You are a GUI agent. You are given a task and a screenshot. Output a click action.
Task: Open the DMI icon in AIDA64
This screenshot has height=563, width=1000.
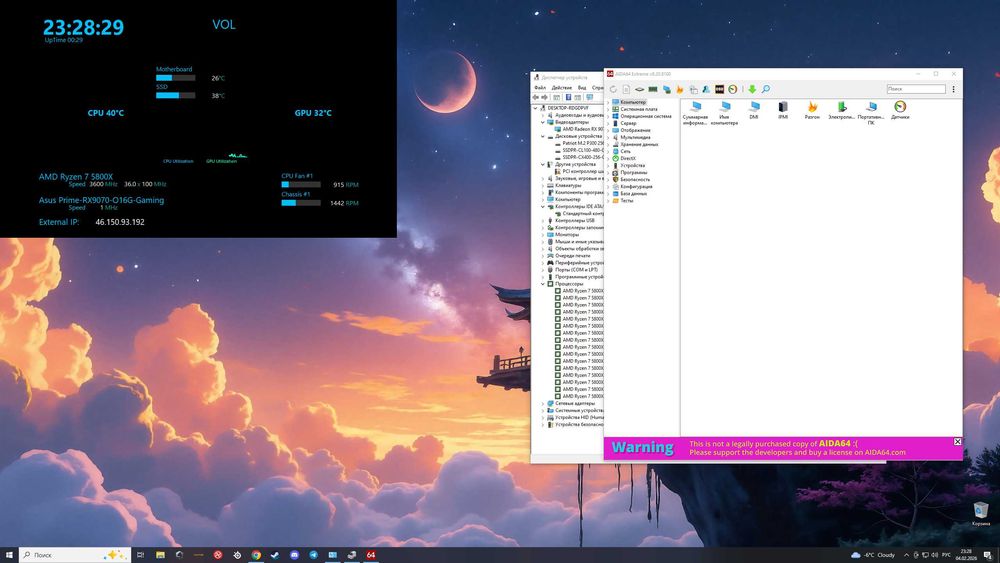pos(754,110)
